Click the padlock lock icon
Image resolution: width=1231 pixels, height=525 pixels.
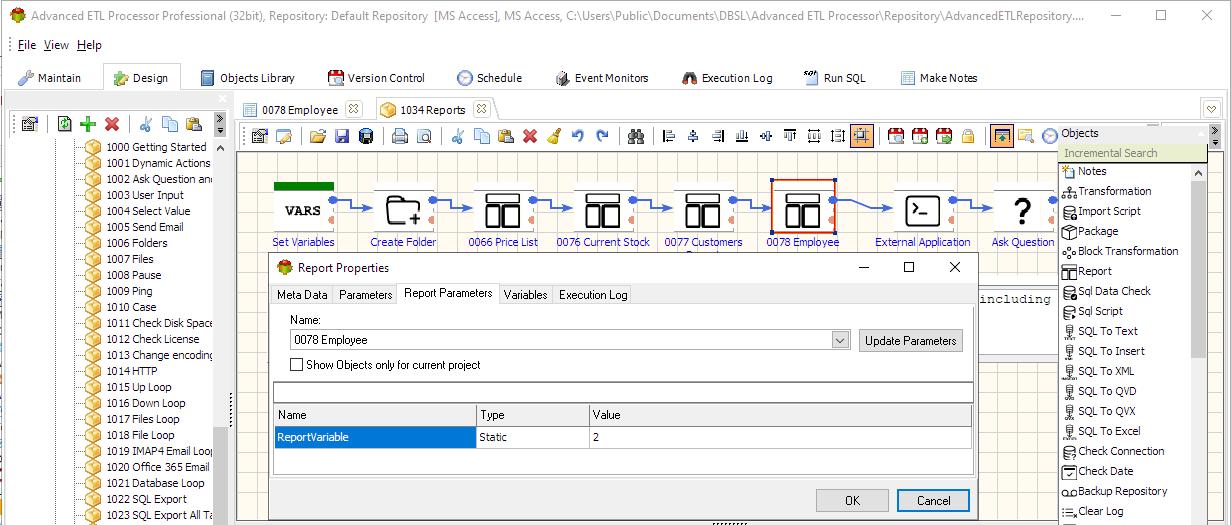pyautogui.click(x=967, y=137)
